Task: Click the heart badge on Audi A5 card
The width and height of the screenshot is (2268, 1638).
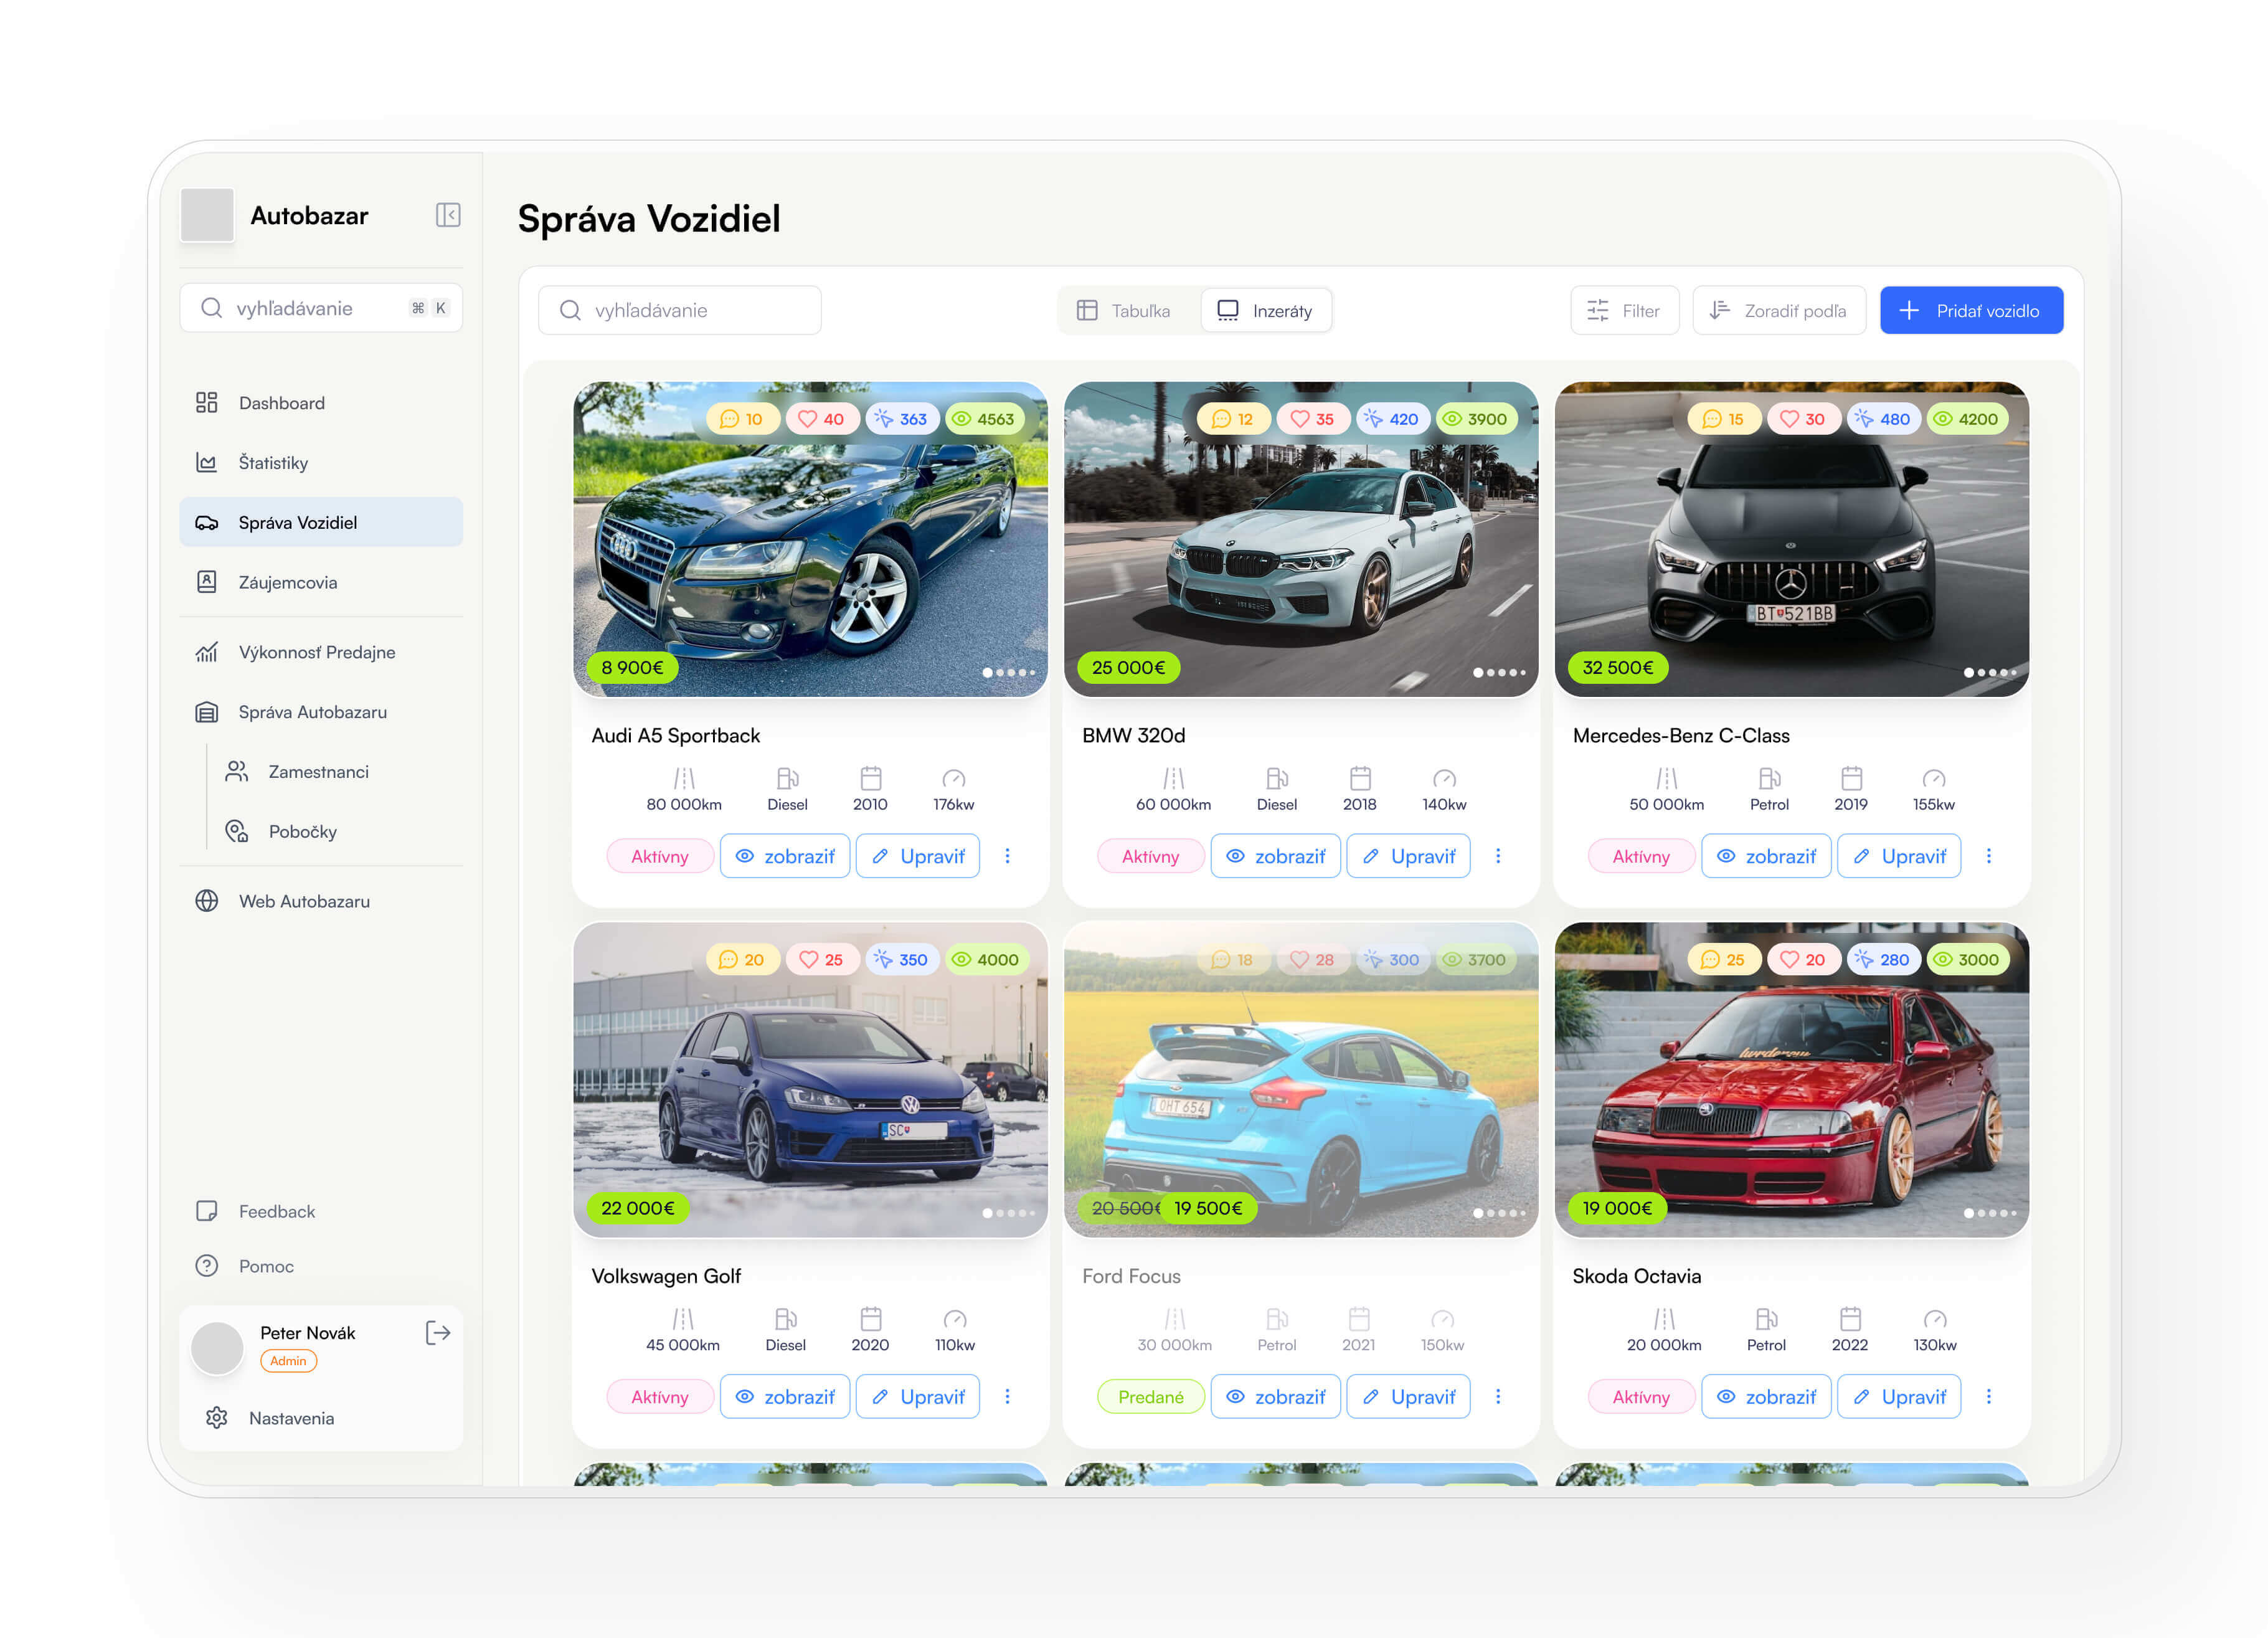Action: click(821, 419)
